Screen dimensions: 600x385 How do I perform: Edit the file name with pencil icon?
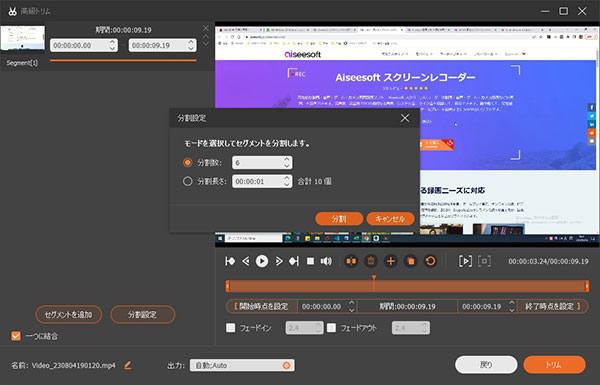128,365
